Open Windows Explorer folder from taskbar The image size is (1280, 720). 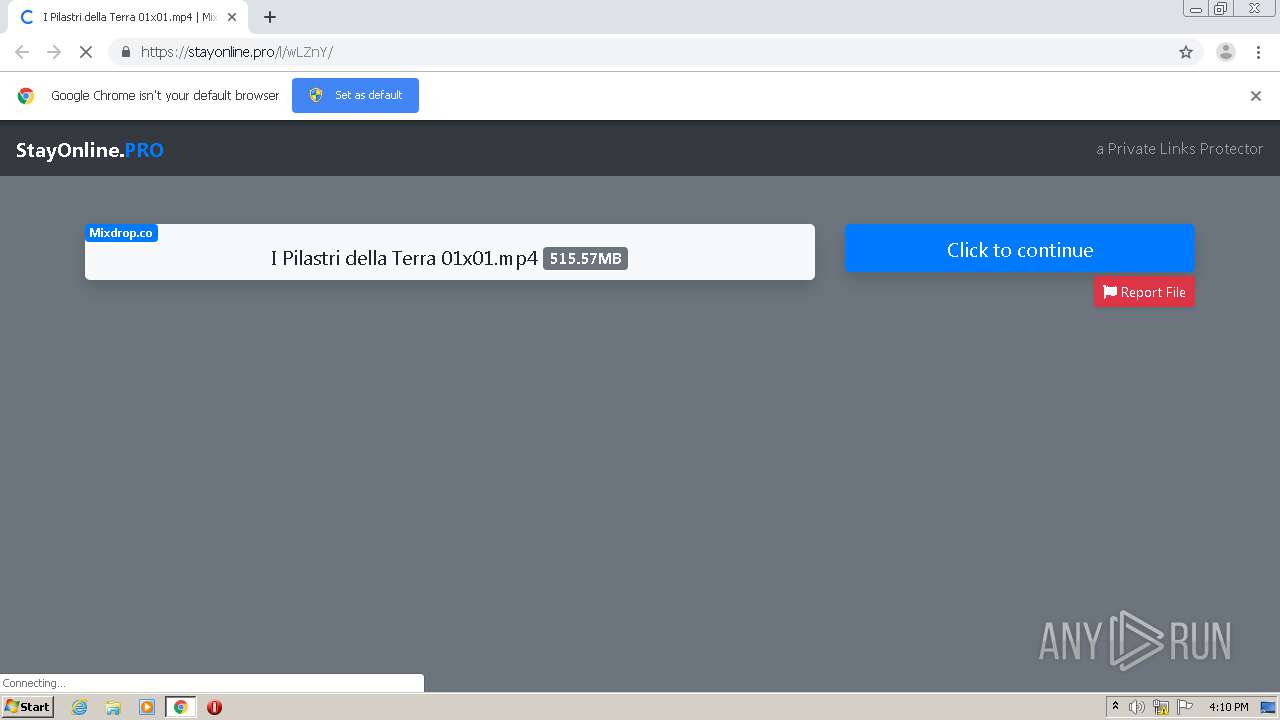113,707
